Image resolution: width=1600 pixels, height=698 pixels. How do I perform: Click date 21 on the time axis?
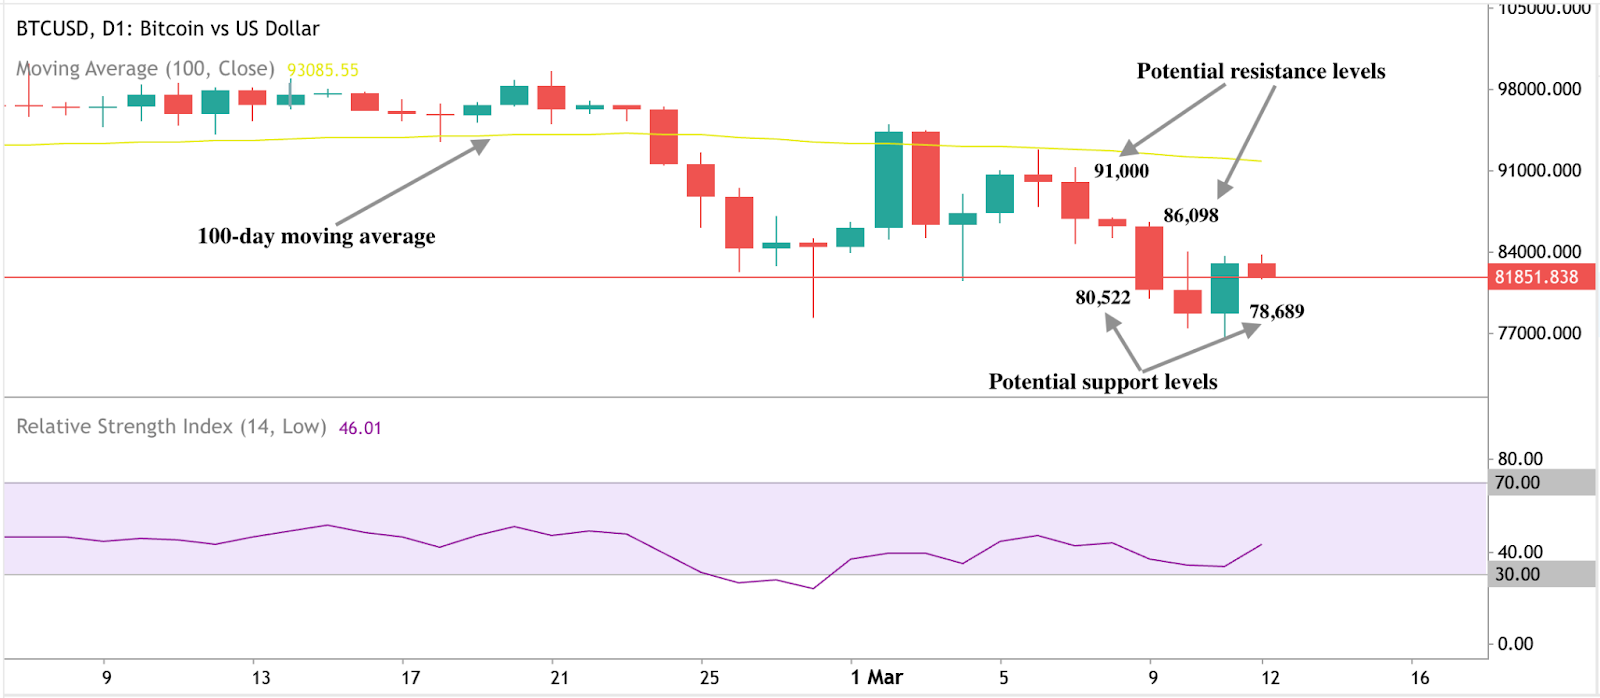[559, 677]
